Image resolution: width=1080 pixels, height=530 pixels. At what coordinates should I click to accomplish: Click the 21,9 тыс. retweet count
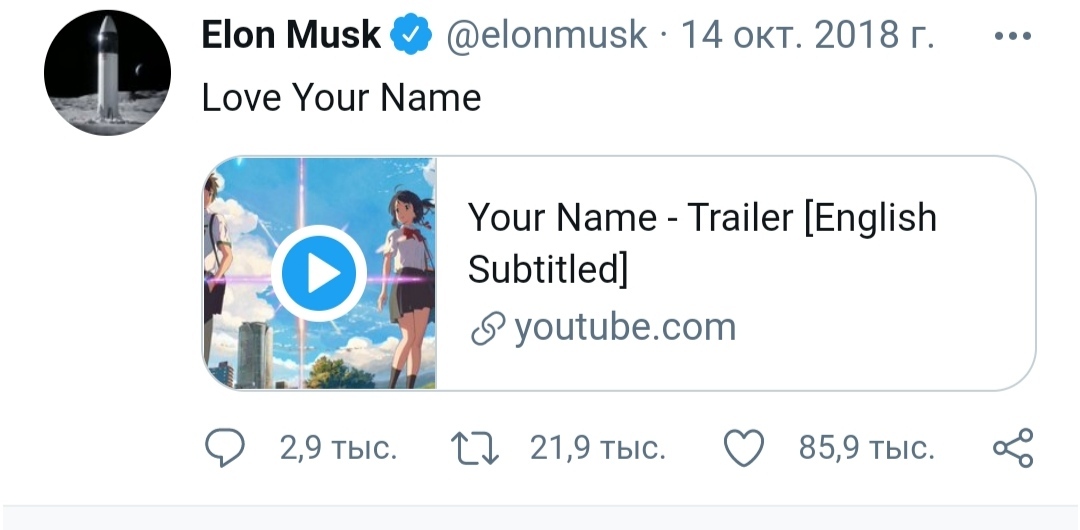pos(597,449)
